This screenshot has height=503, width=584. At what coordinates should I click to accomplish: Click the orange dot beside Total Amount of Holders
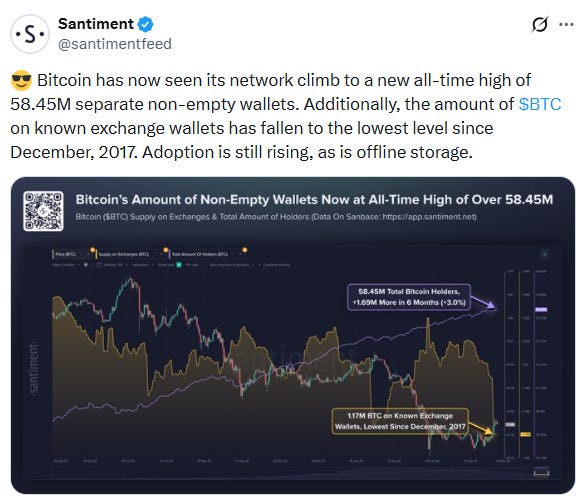245,250
